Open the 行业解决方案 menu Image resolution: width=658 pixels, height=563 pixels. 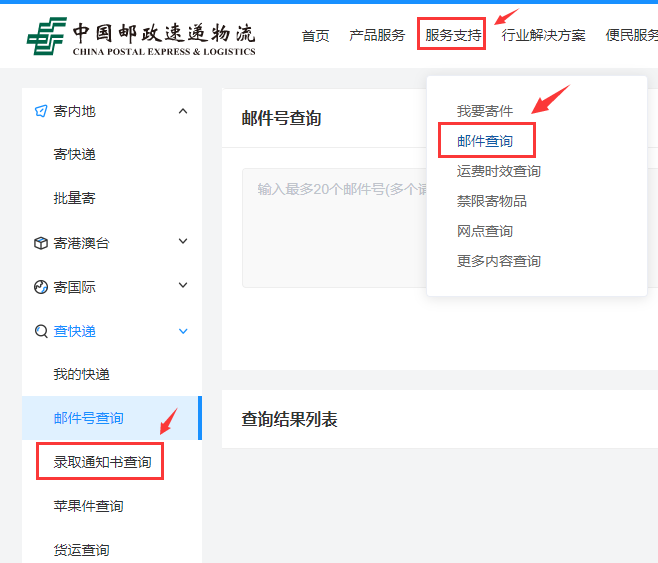click(x=543, y=36)
